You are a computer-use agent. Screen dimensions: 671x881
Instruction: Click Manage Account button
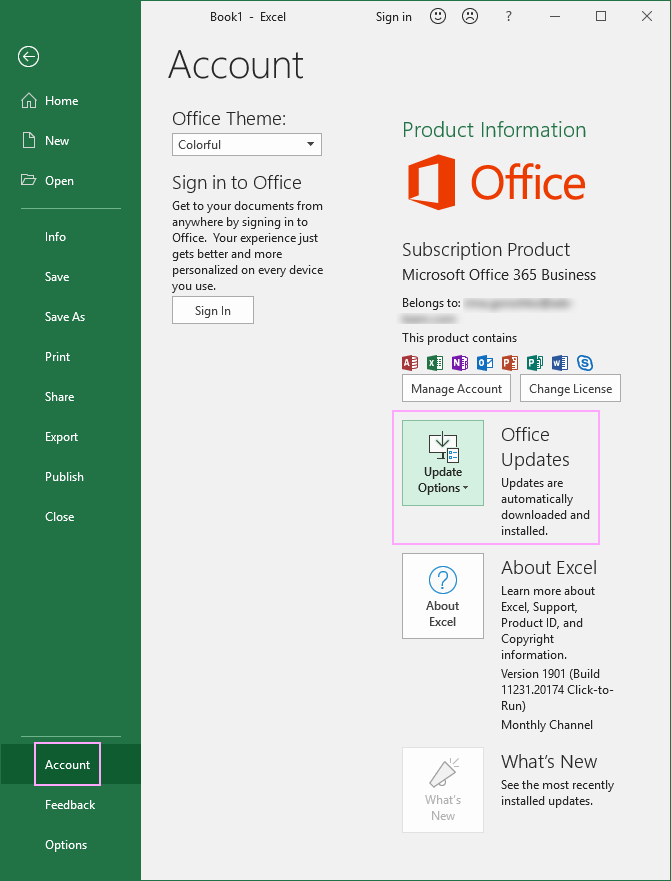[x=456, y=388]
